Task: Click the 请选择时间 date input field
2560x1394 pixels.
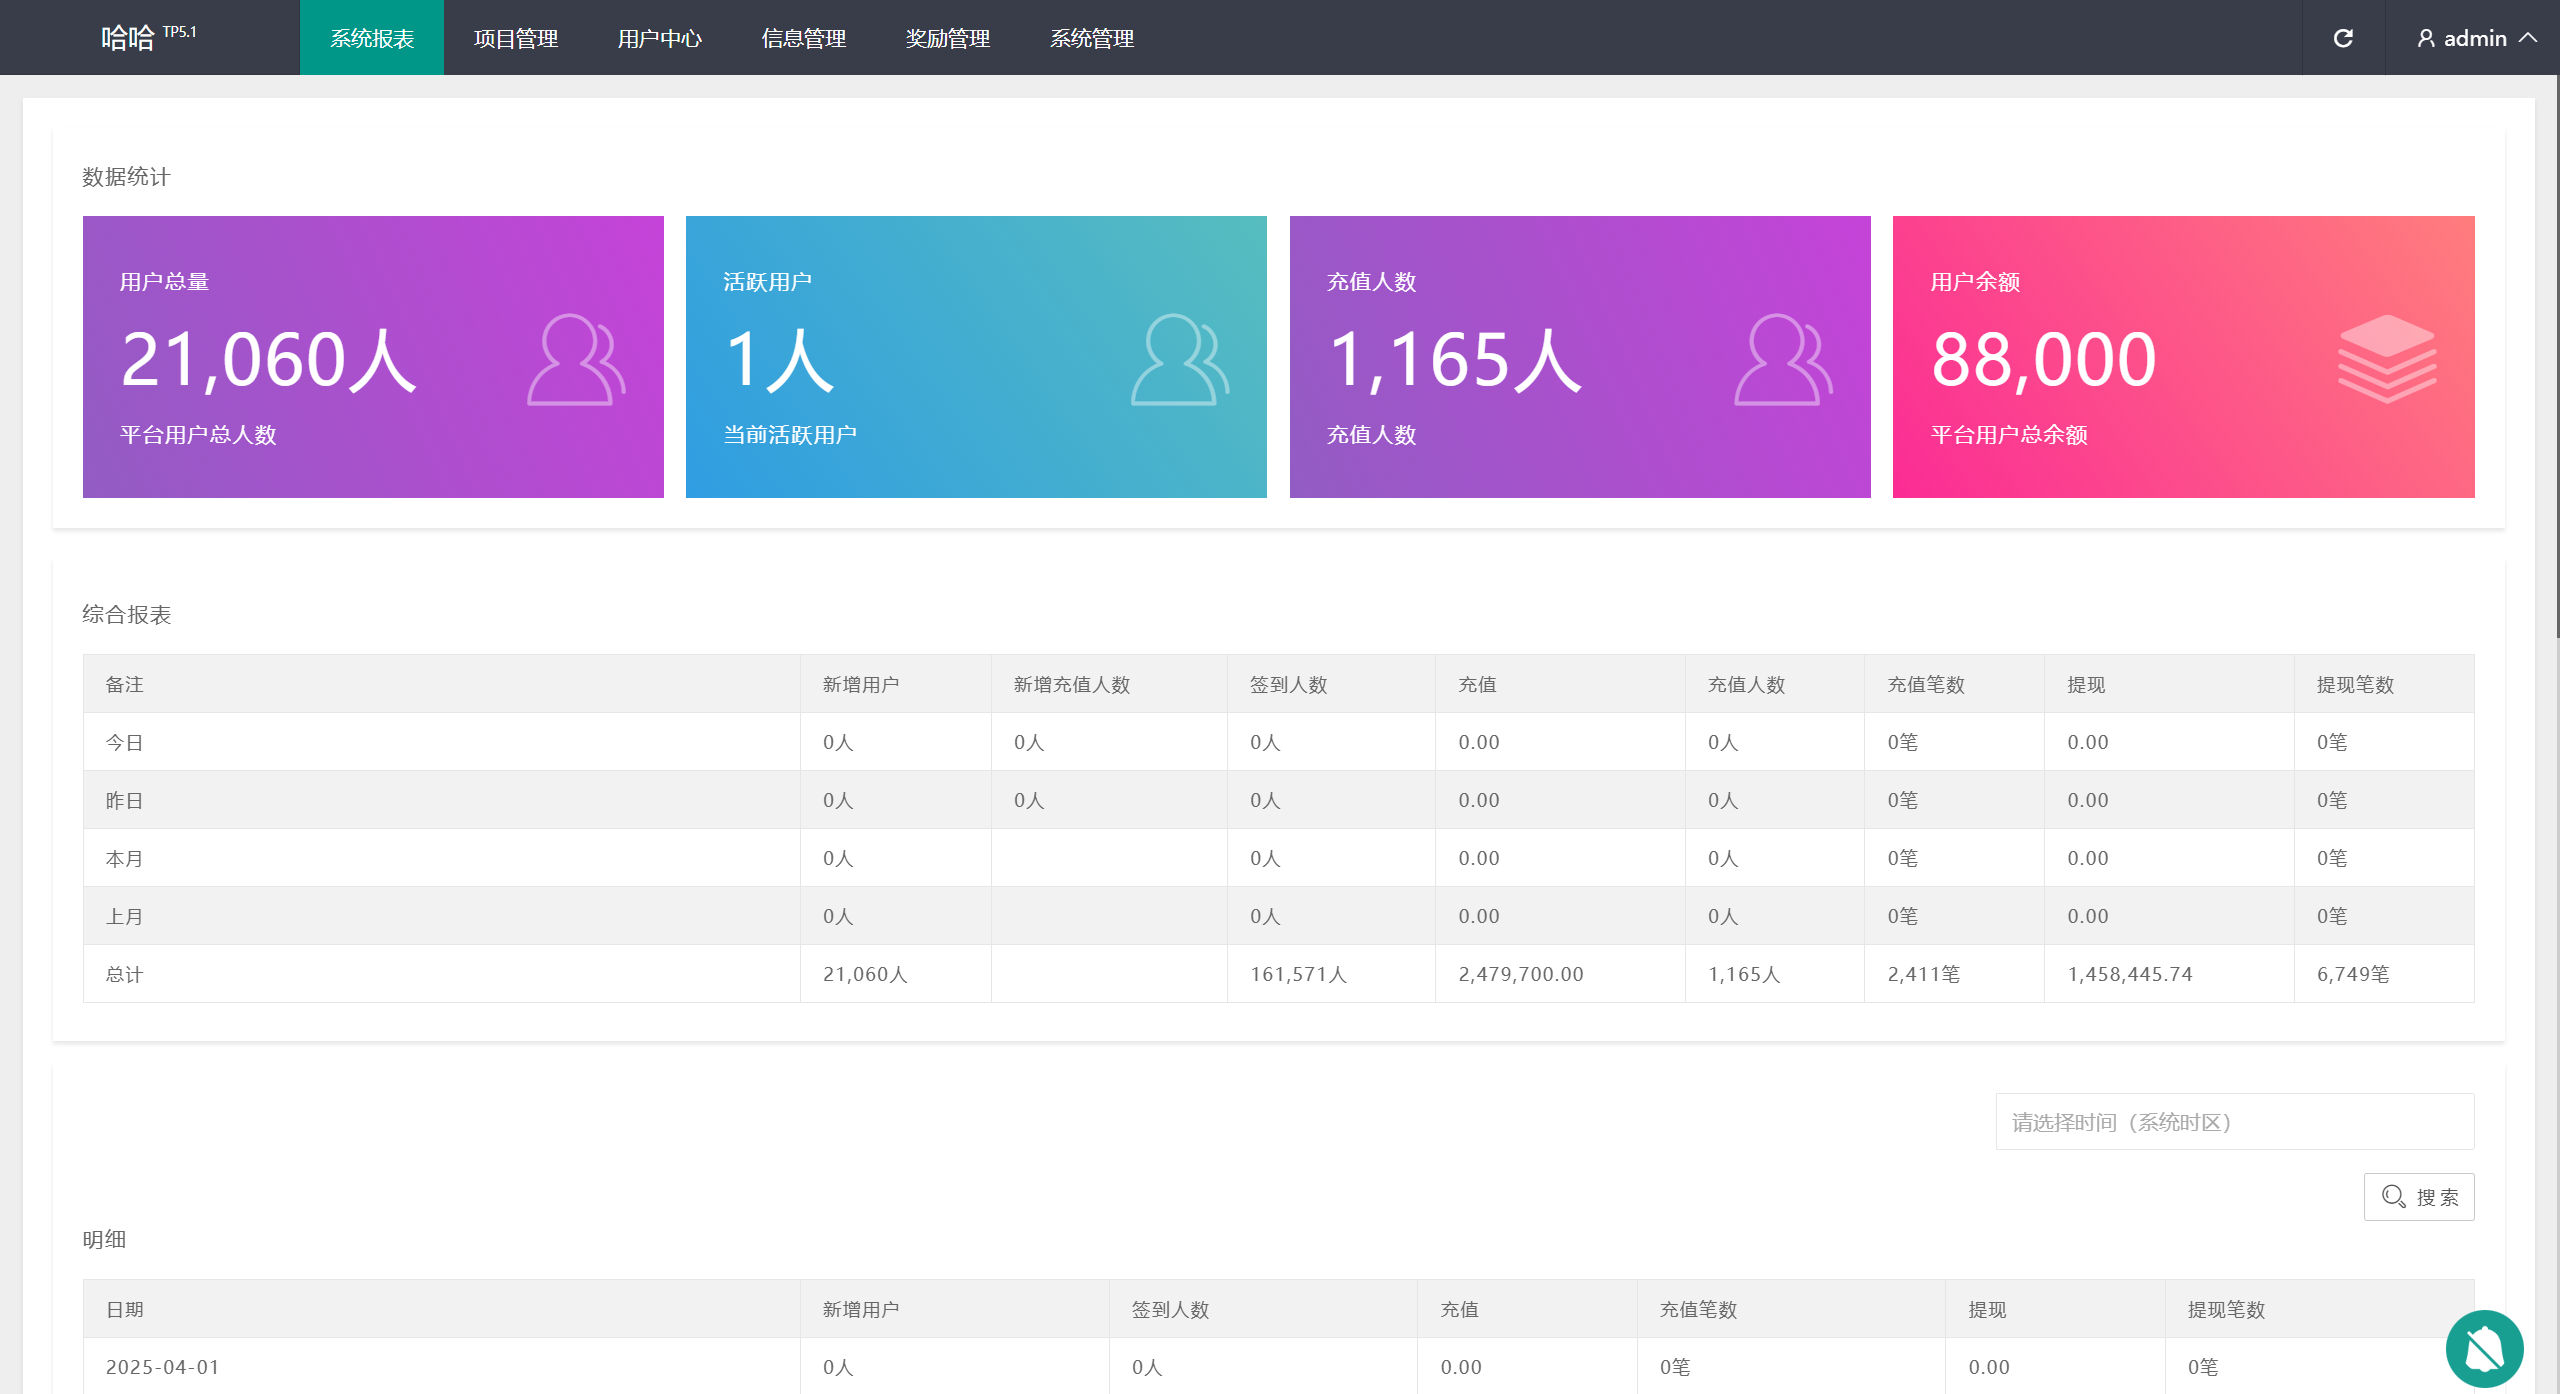Action: pyautogui.click(x=2234, y=1122)
